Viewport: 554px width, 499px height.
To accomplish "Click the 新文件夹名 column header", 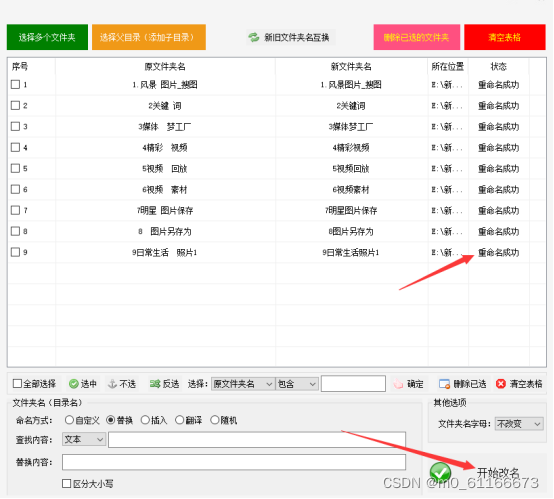I will coord(351,66).
